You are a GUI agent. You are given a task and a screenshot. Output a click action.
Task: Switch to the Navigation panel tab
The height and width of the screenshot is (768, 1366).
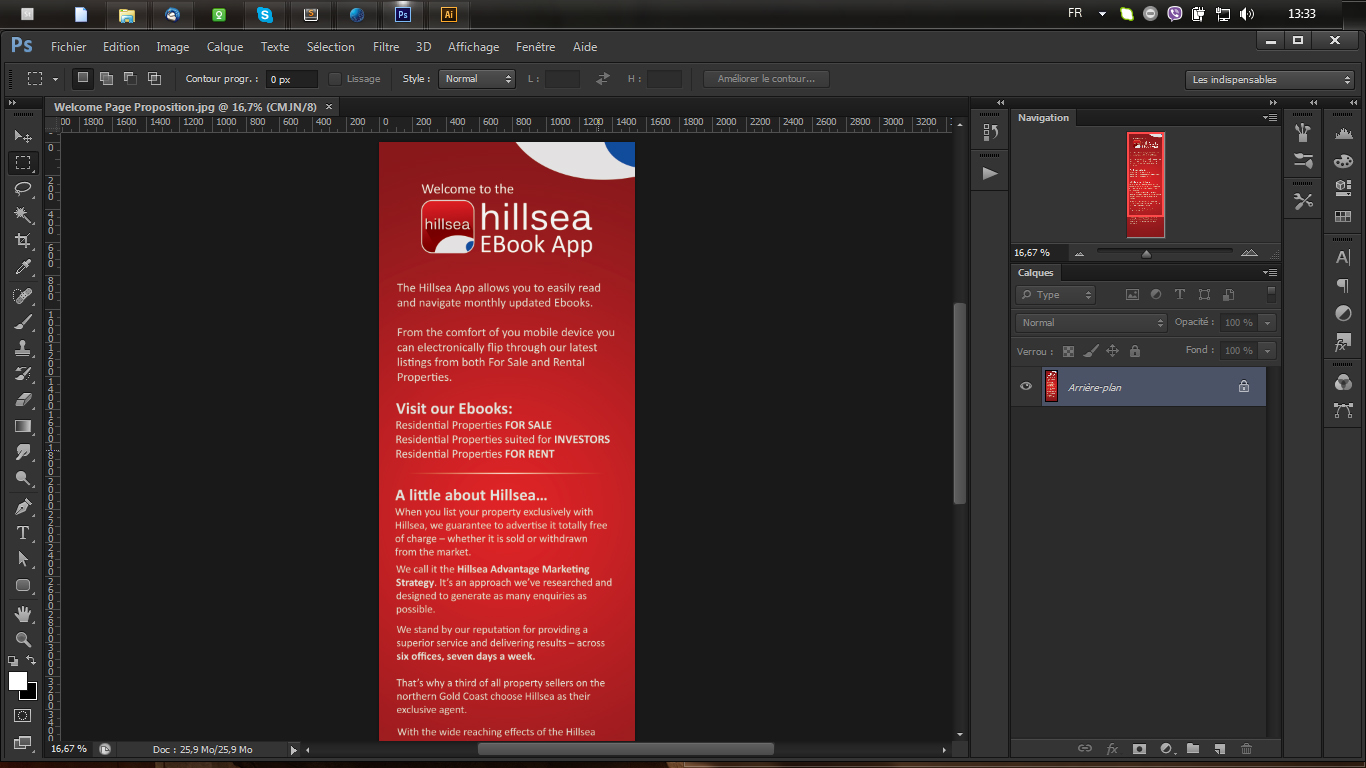click(x=1043, y=118)
